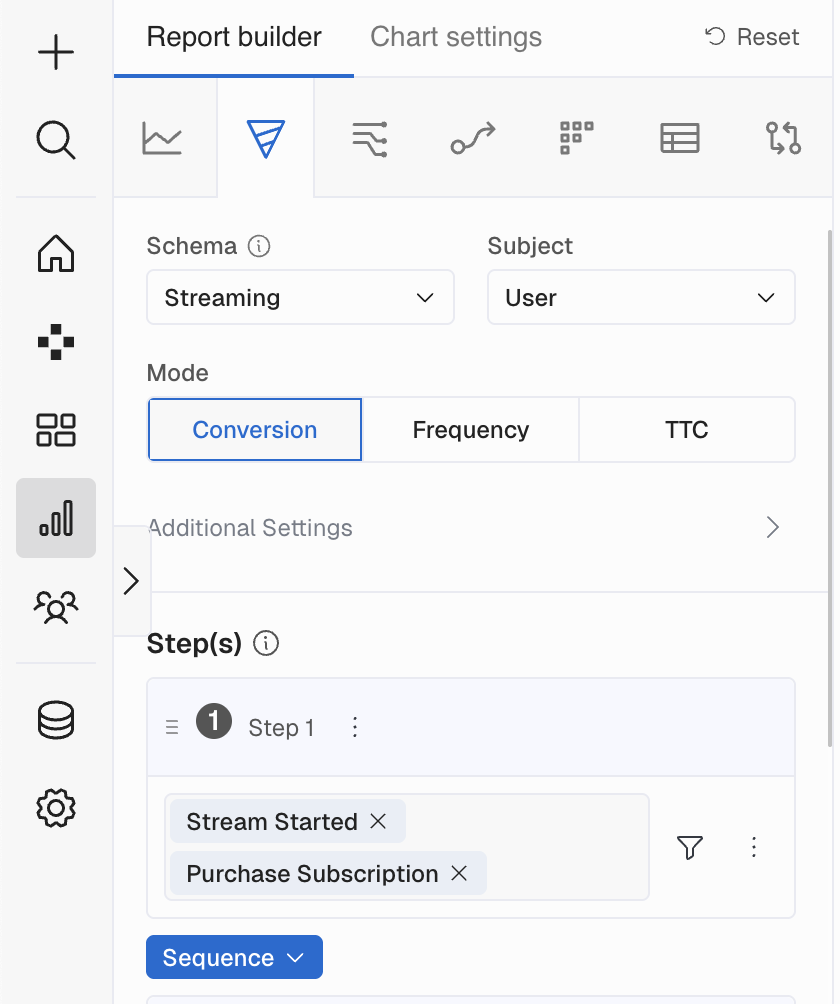Select the funnel report type icon
840x1004 pixels.
tap(266, 138)
